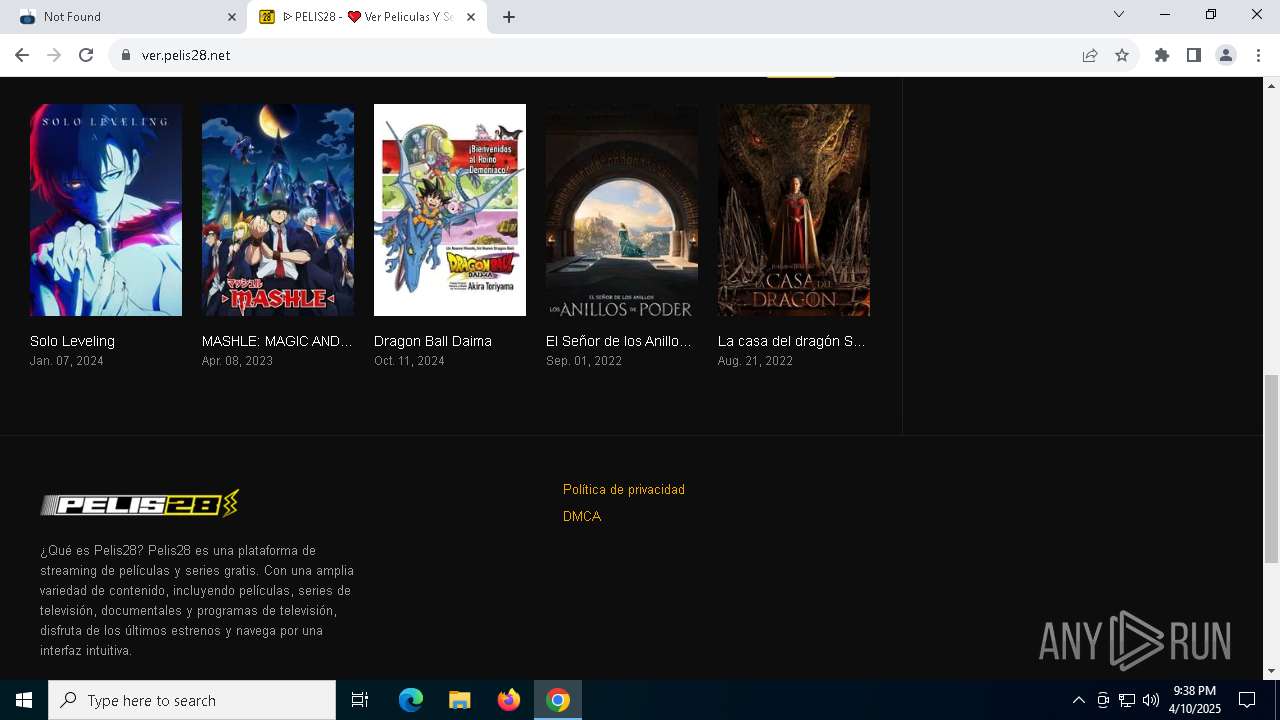
Task: Toggle the browser side panel
Action: point(1194,55)
